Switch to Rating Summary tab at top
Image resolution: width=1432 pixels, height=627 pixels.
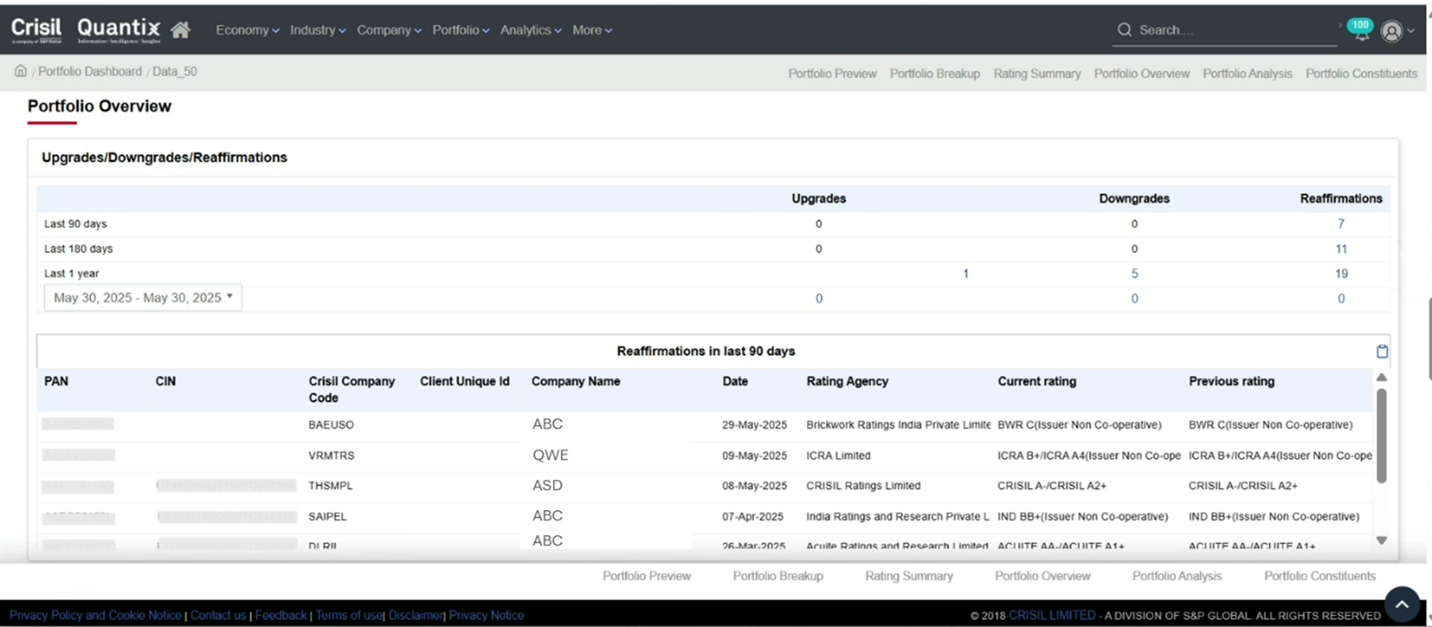1036,74
